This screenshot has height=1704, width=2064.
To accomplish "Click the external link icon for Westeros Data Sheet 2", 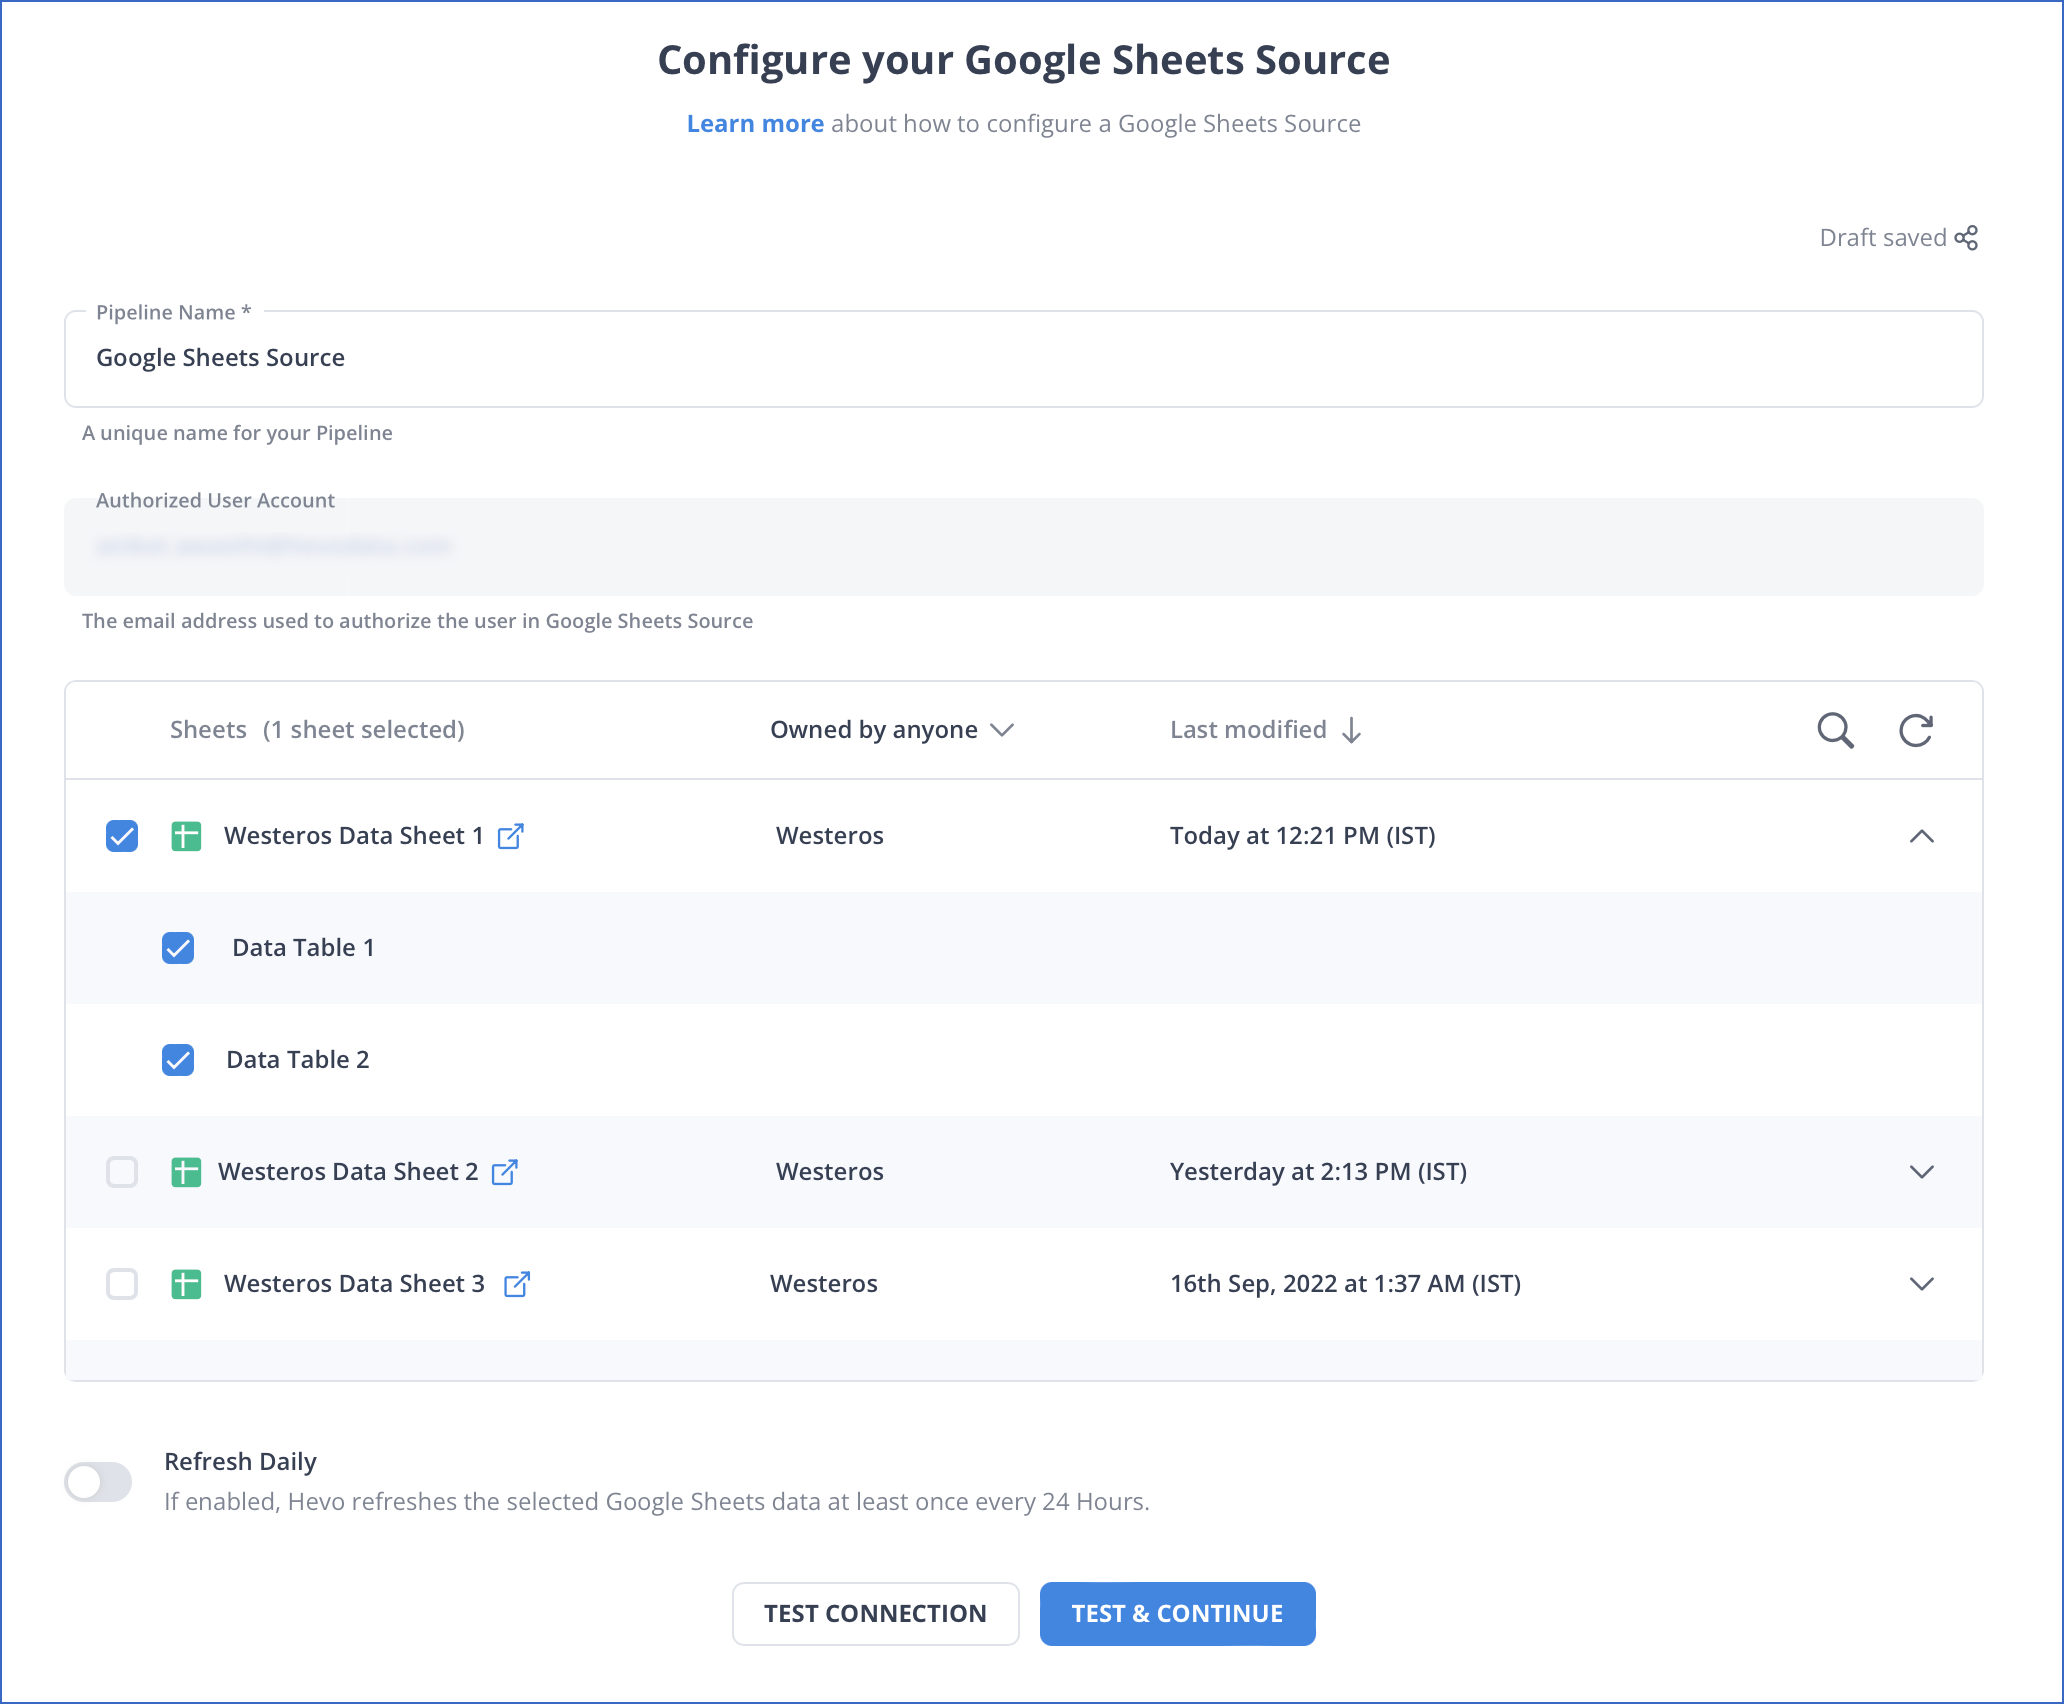I will 507,1172.
